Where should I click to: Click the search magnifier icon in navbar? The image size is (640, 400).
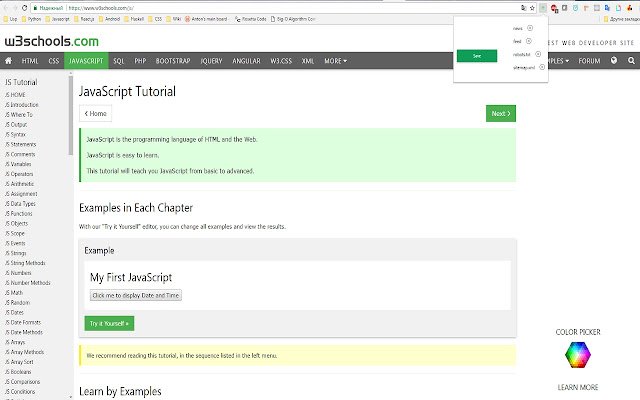pyautogui.click(x=631, y=60)
